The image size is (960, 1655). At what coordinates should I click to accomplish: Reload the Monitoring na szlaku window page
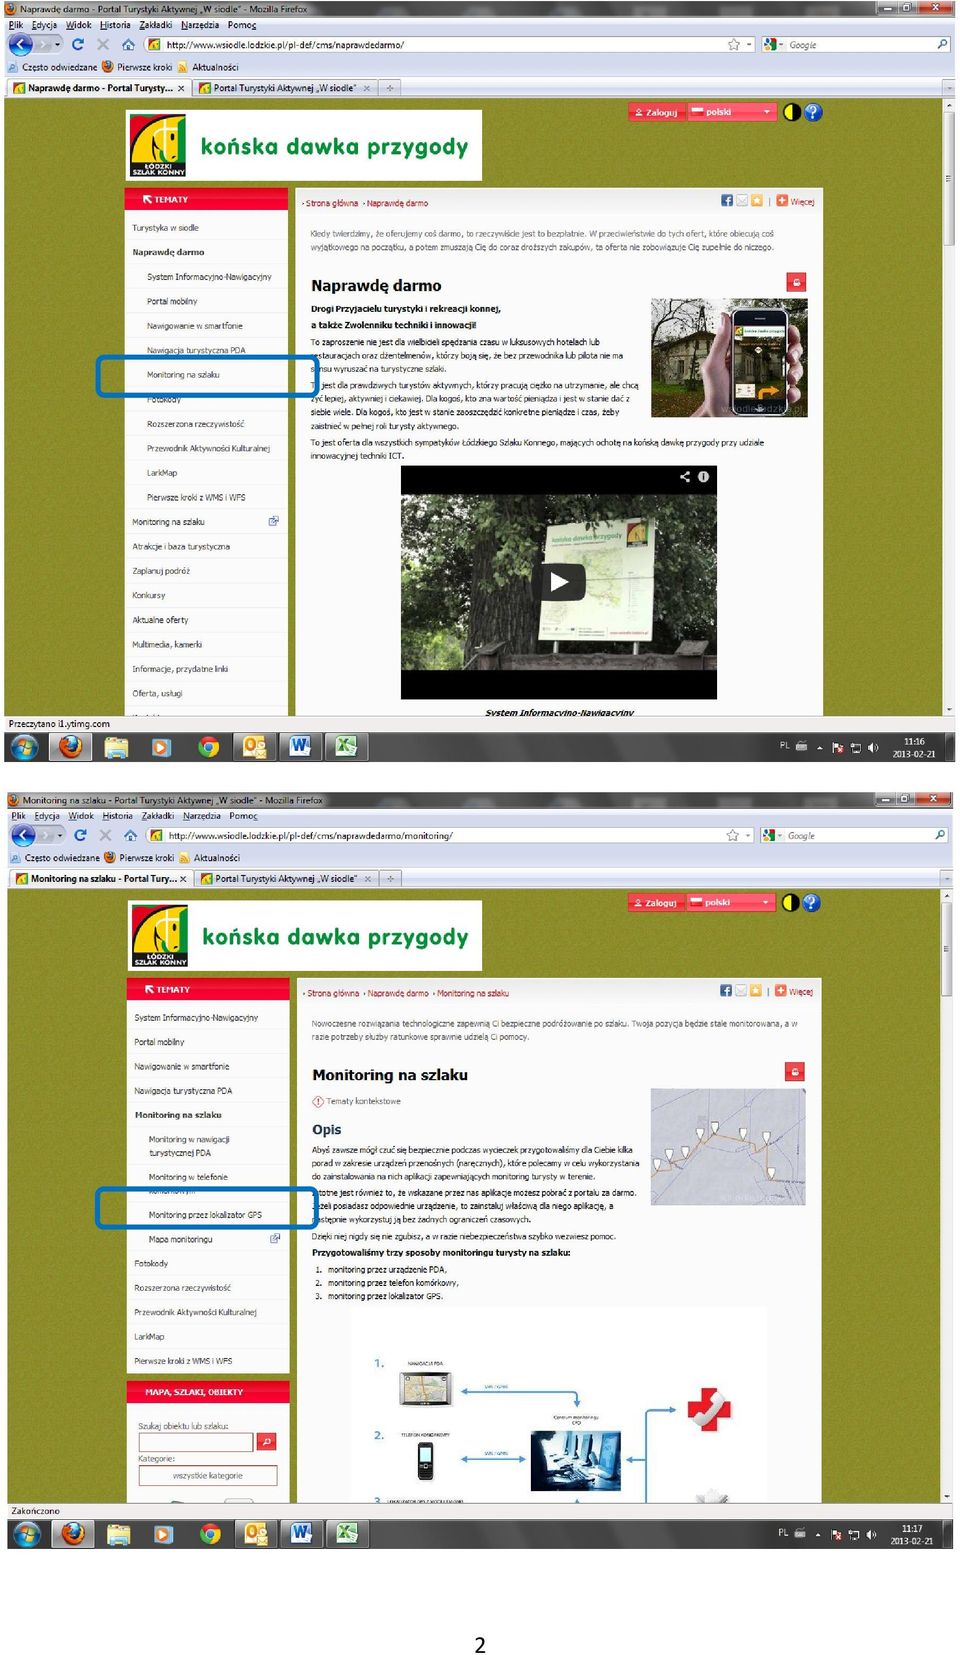[x=80, y=835]
